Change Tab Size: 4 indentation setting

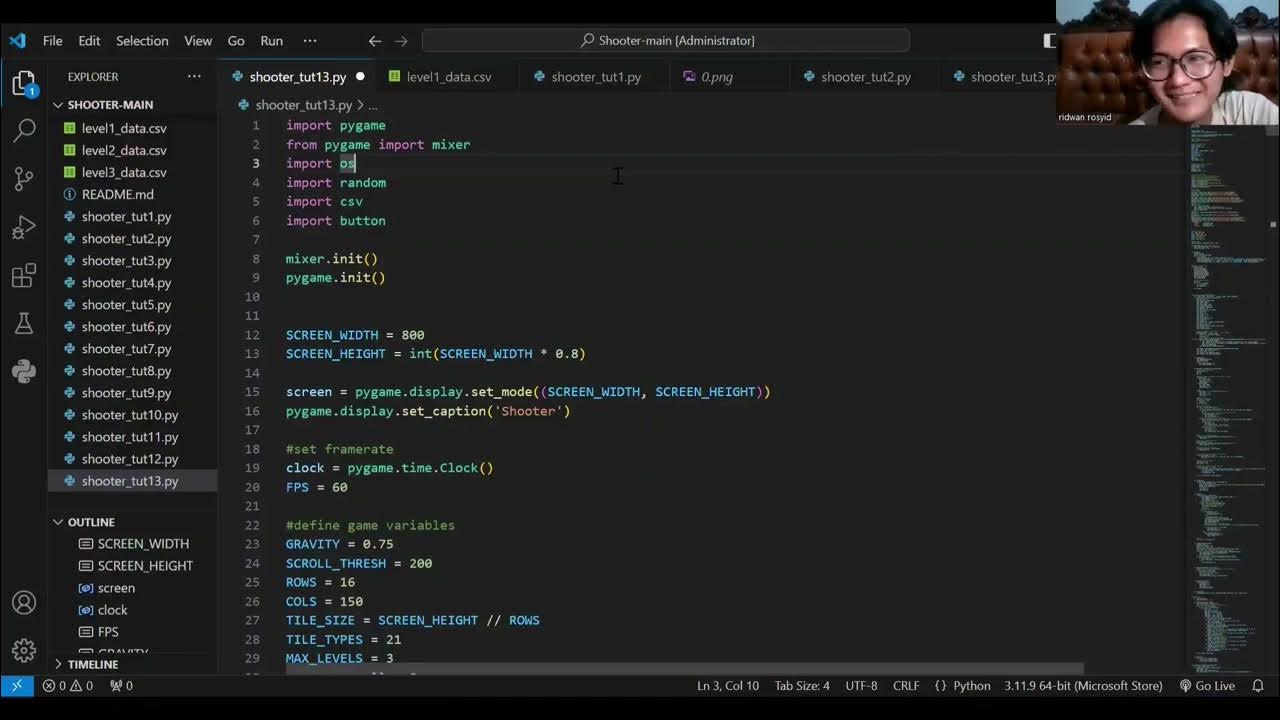802,686
